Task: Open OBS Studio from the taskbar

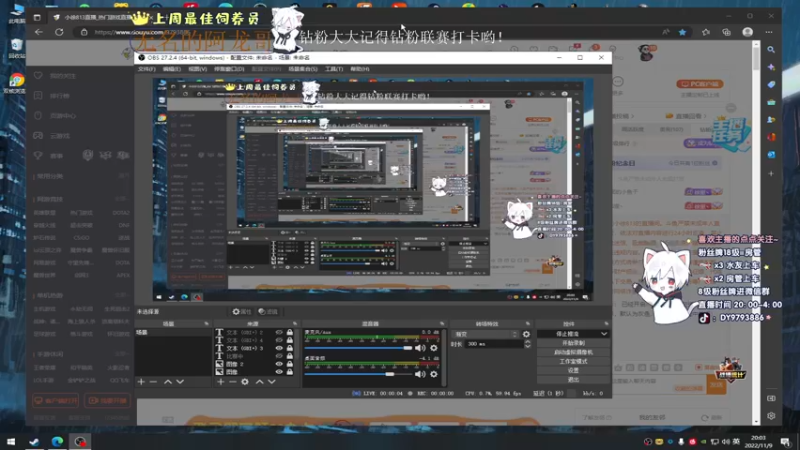Action: (80, 441)
